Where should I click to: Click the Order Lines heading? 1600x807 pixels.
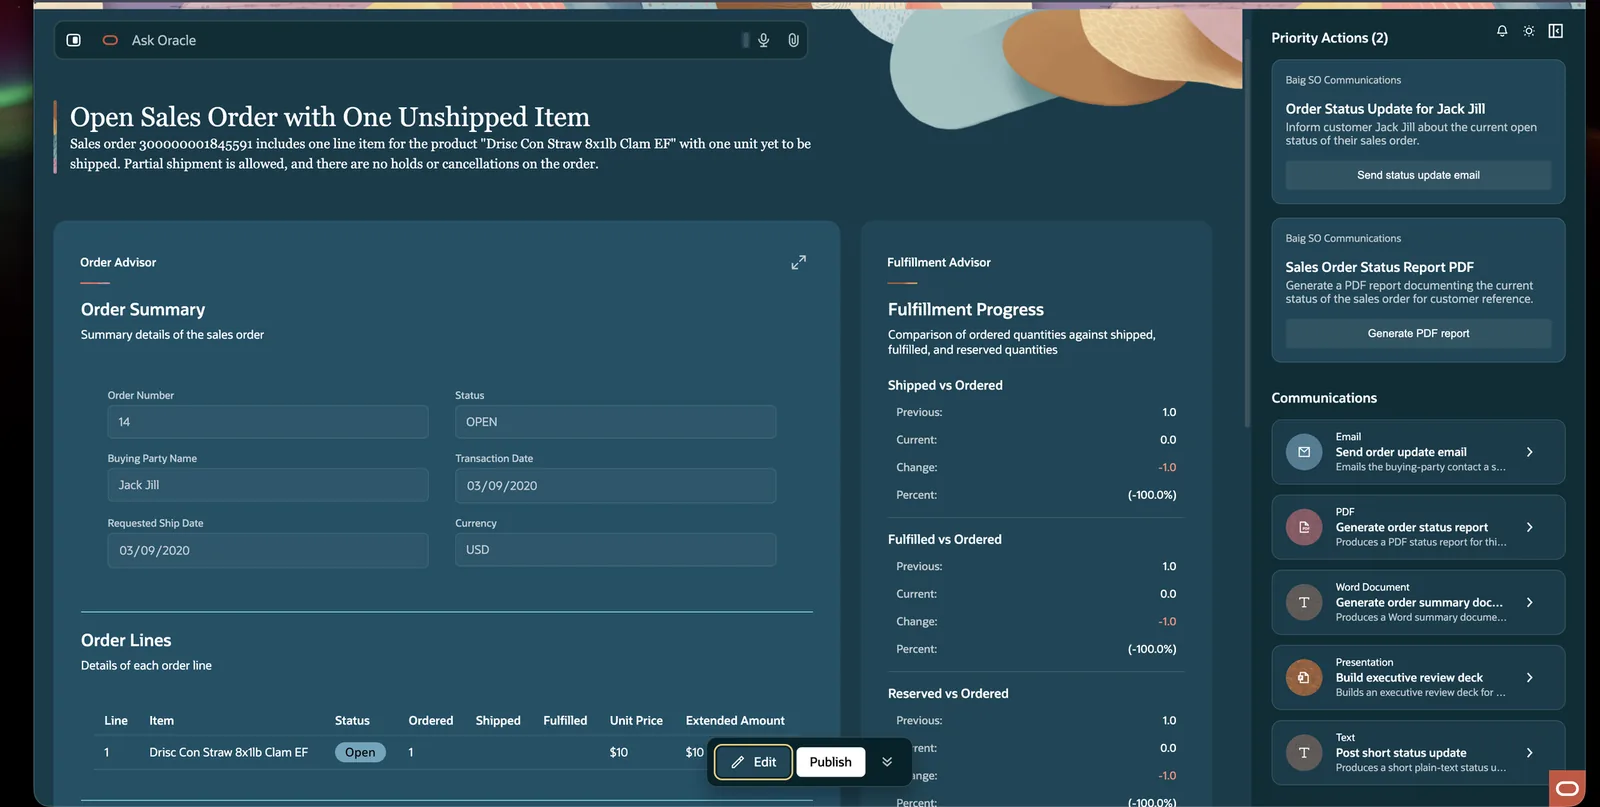coord(126,640)
